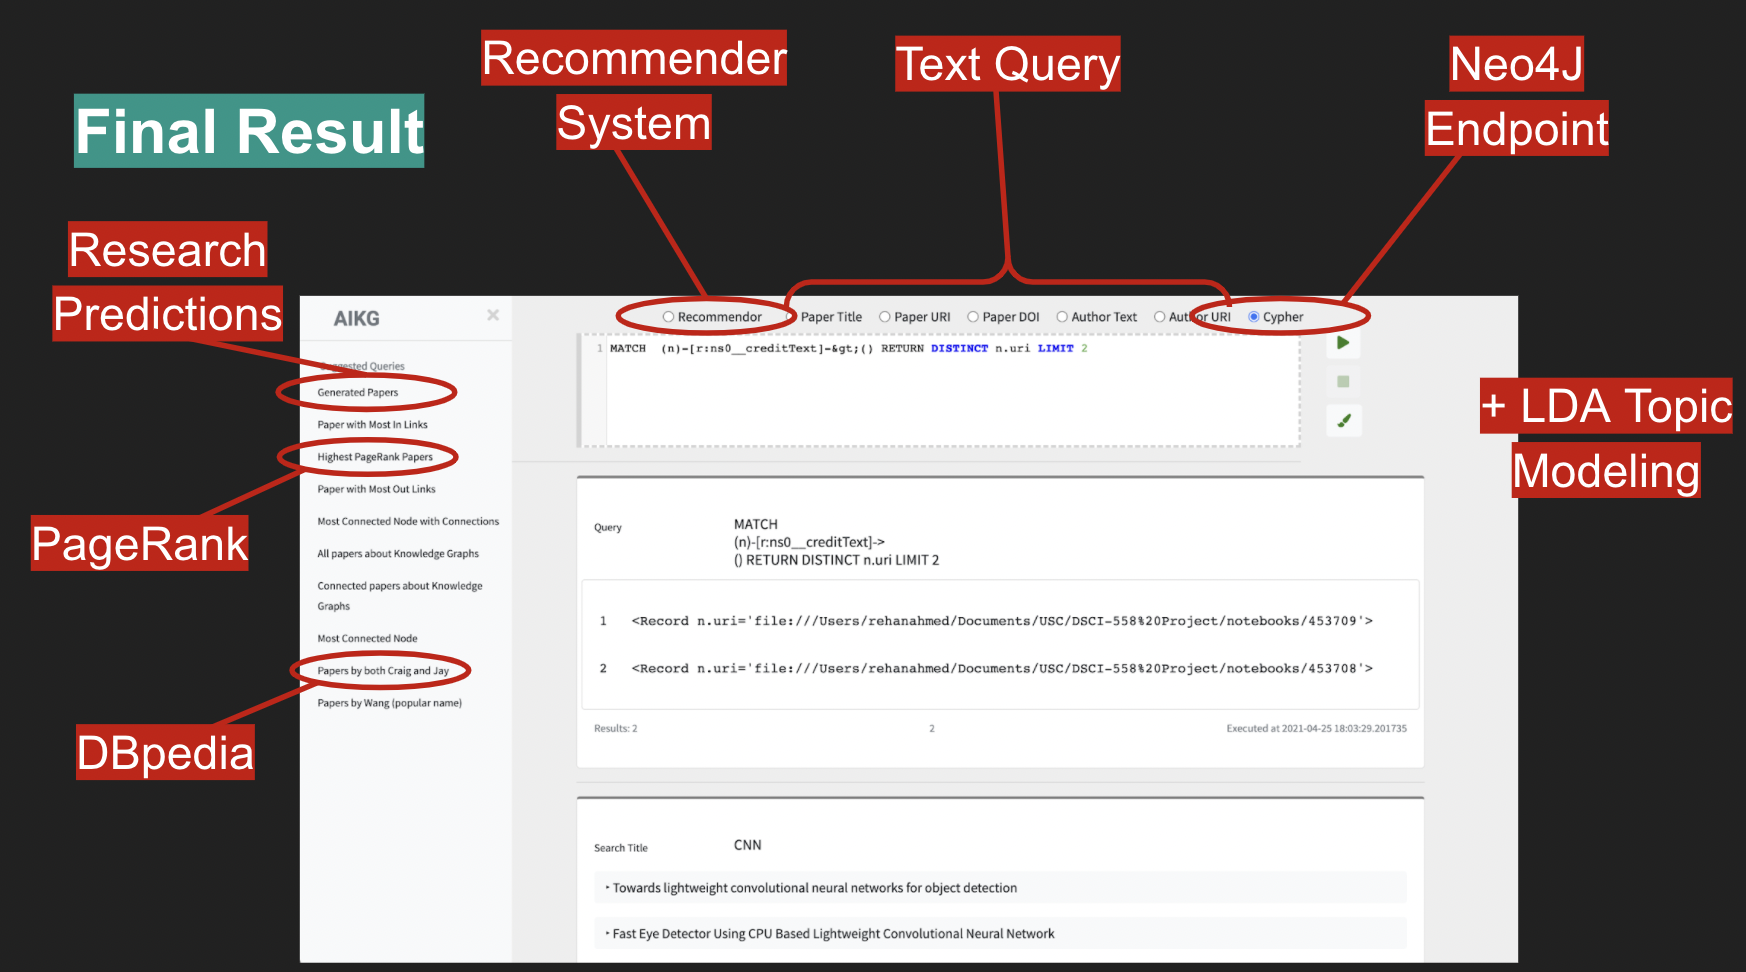The width and height of the screenshot is (1746, 972).
Task: Select the Author Text radio option
Action: [x=1062, y=317]
